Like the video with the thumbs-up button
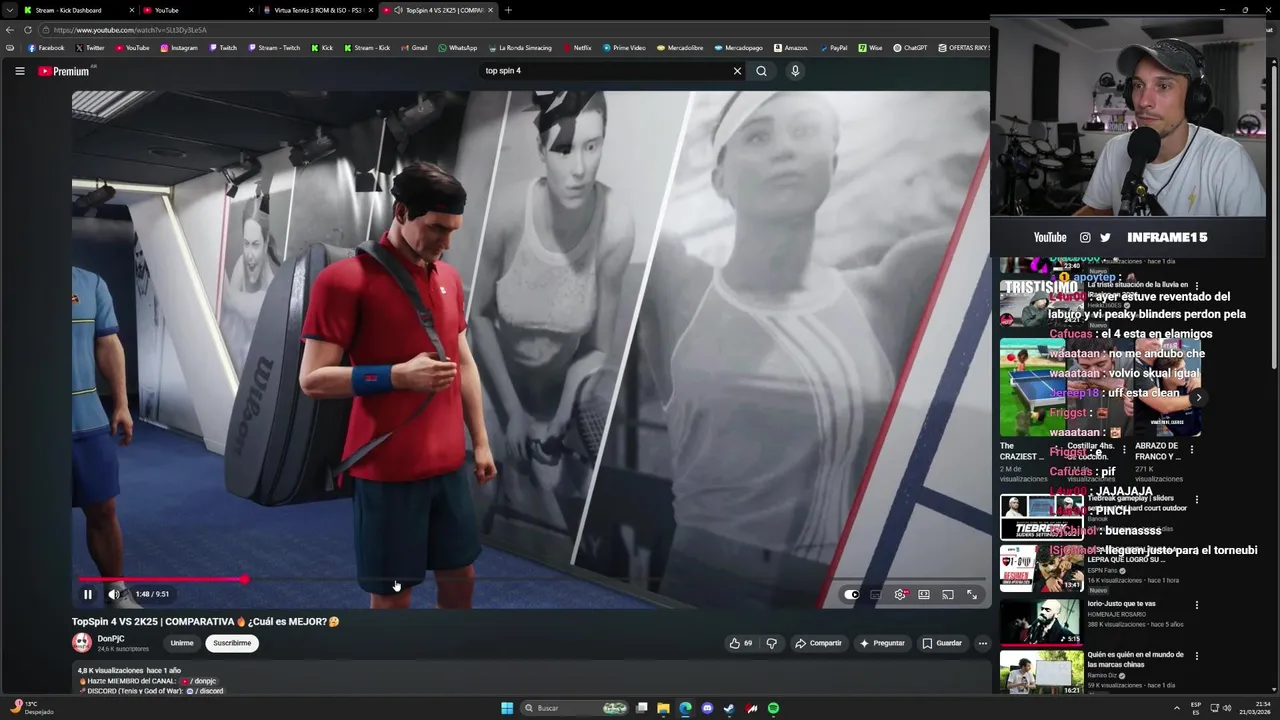 point(740,643)
